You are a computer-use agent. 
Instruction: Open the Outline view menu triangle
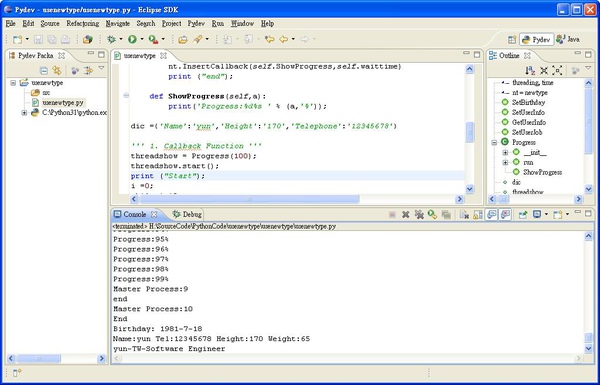[x=589, y=68]
